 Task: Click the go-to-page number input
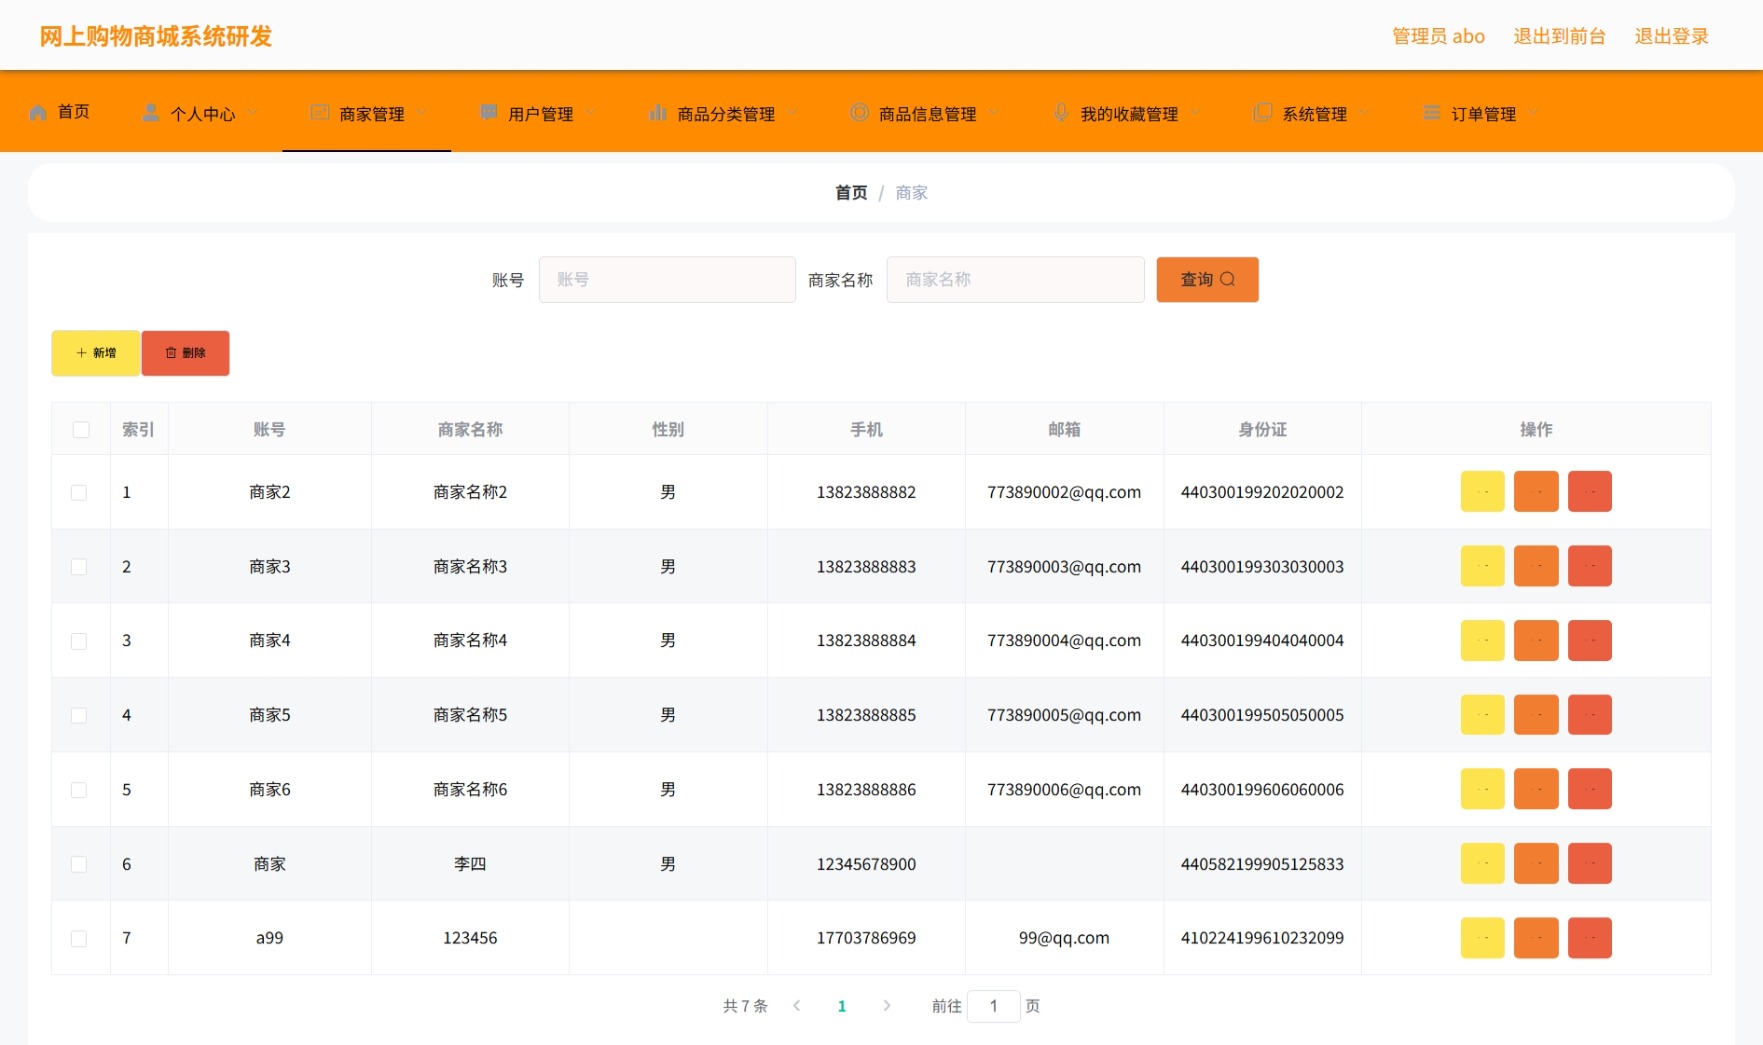coord(993,1006)
